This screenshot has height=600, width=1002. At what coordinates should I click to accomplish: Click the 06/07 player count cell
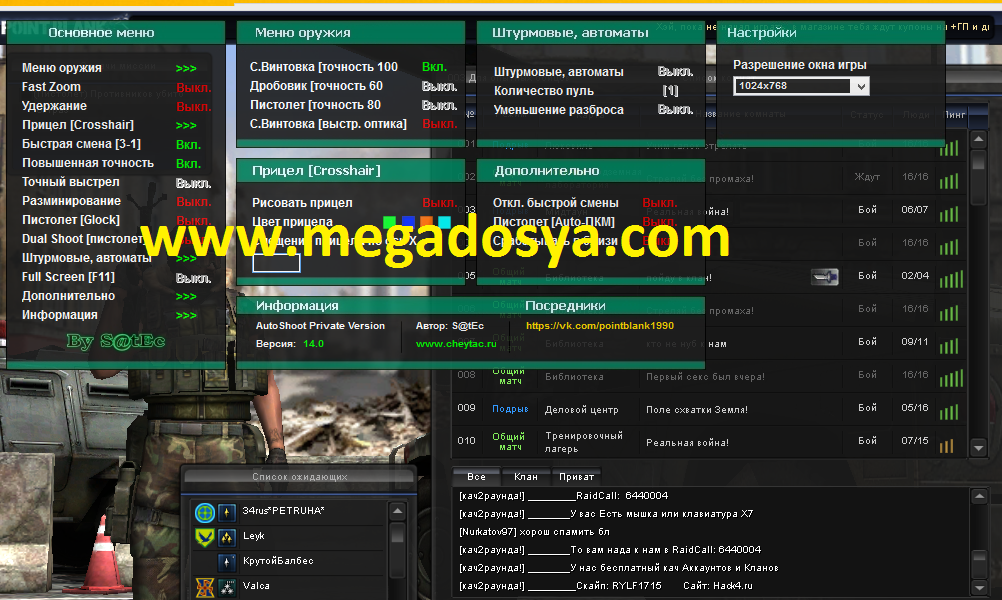pyautogui.click(x=914, y=210)
